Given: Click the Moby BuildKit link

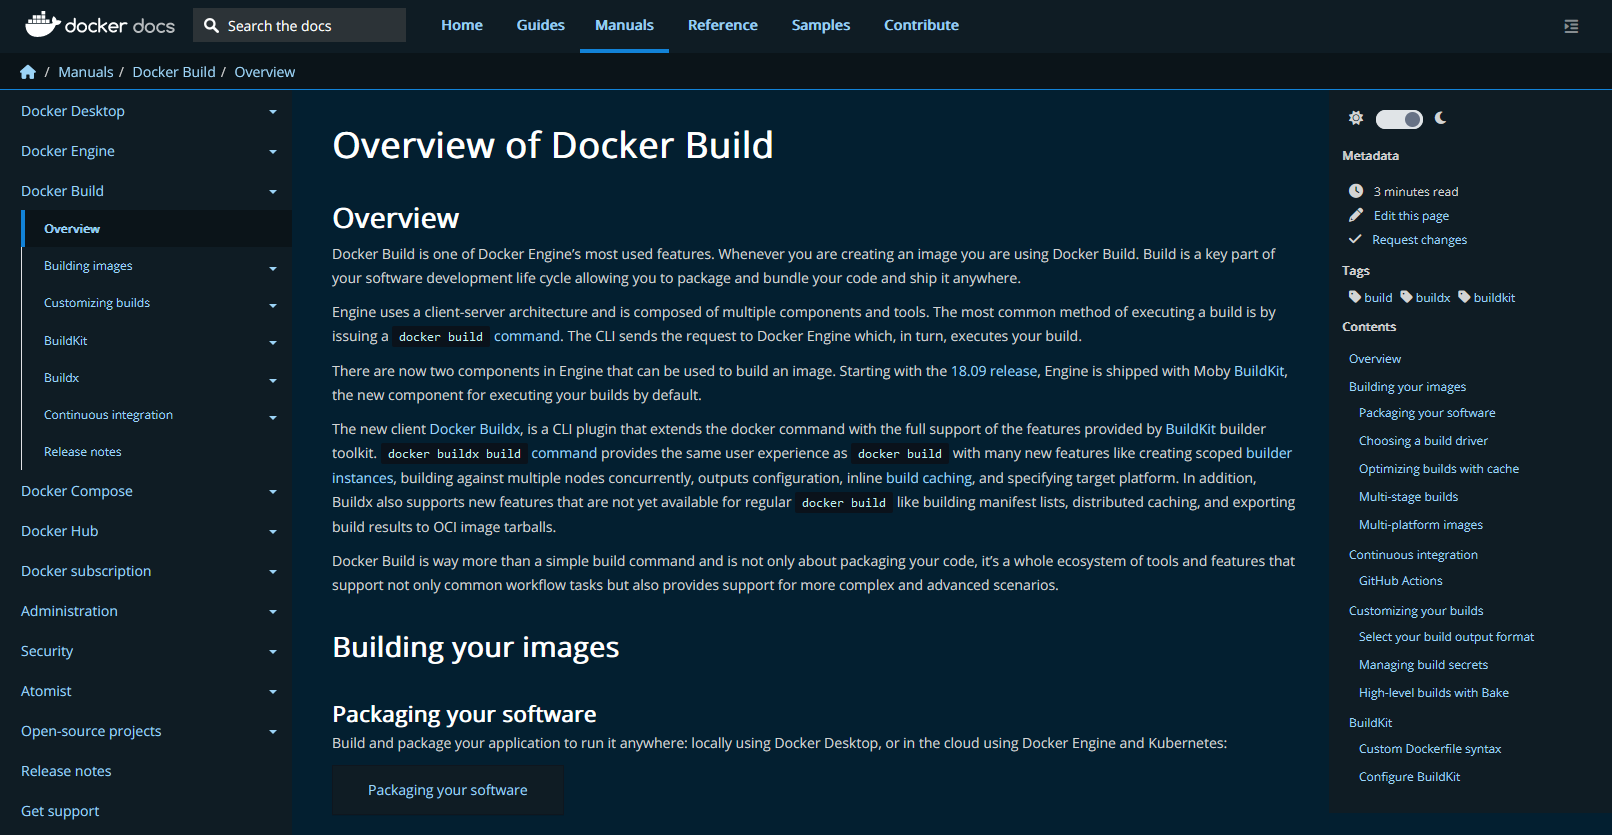Looking at the screenshot, I should [1260, 371].
